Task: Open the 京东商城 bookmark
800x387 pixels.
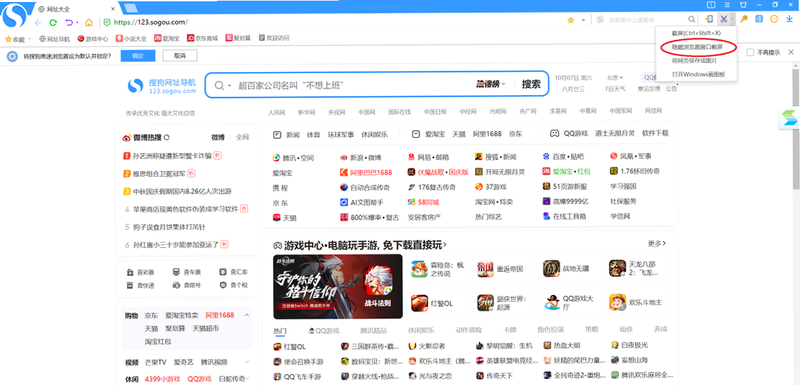Action: [203, 38]
